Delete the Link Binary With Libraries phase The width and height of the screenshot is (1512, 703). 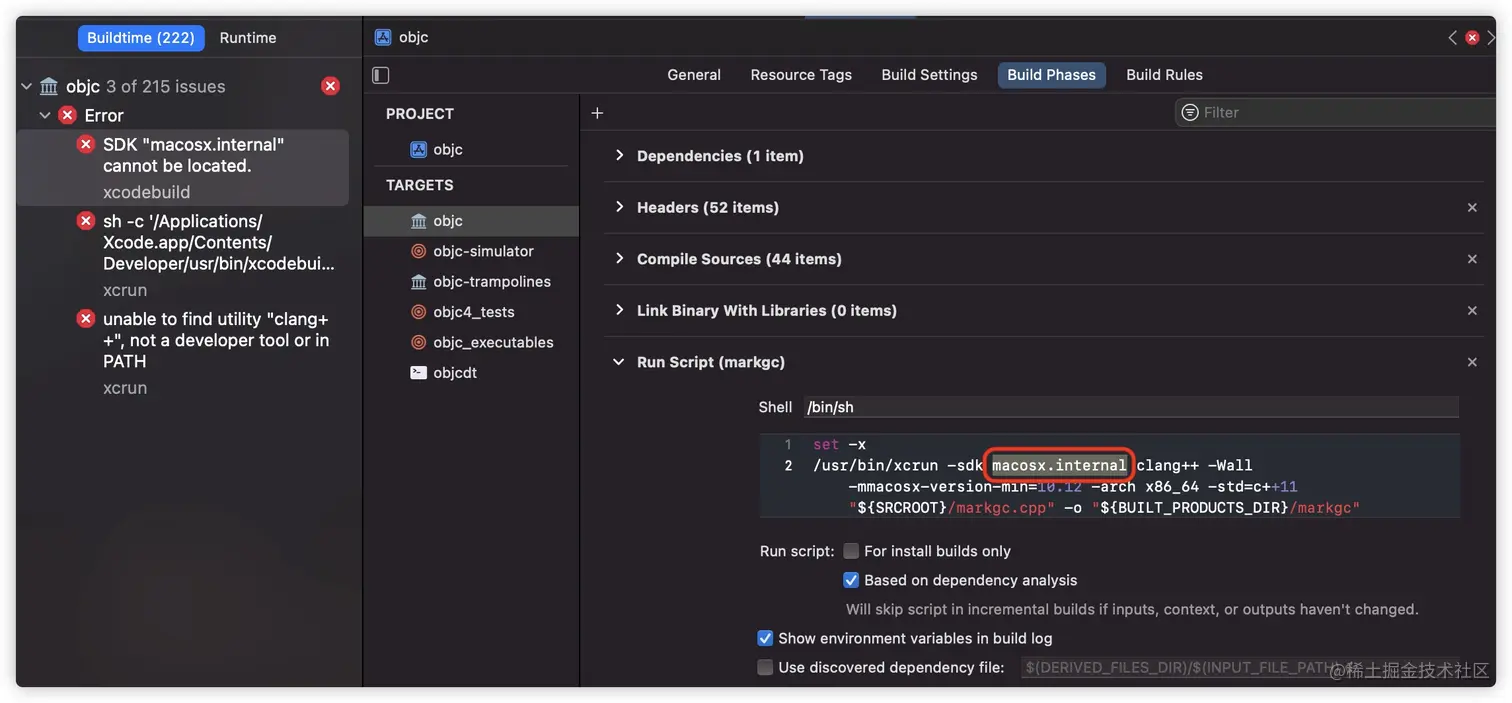click(x=1472, y=311)
